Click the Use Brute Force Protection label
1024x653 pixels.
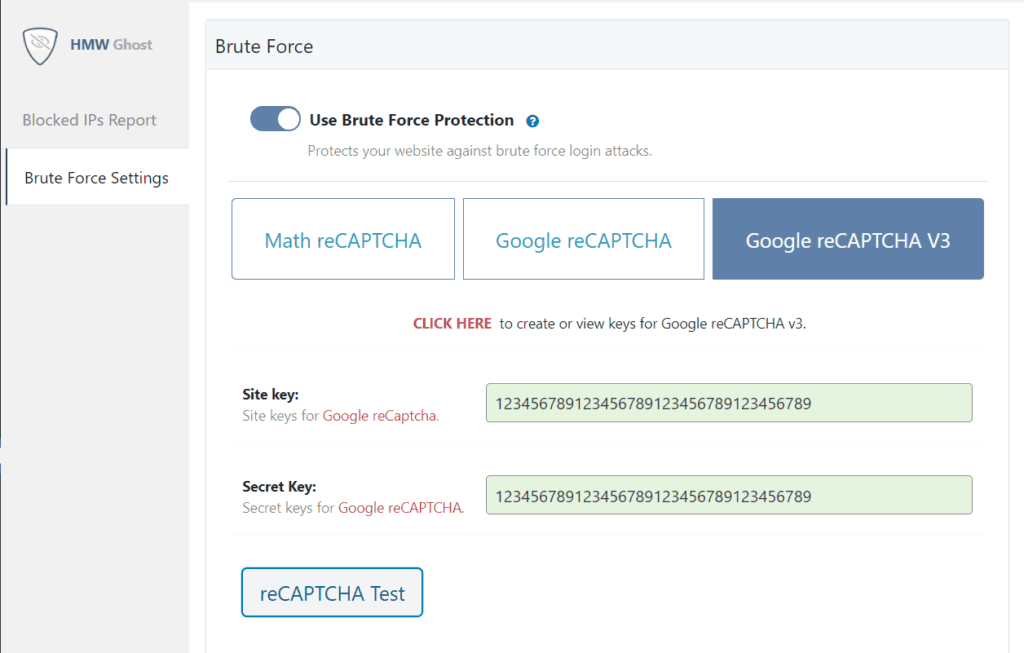(x=411, y=120)
